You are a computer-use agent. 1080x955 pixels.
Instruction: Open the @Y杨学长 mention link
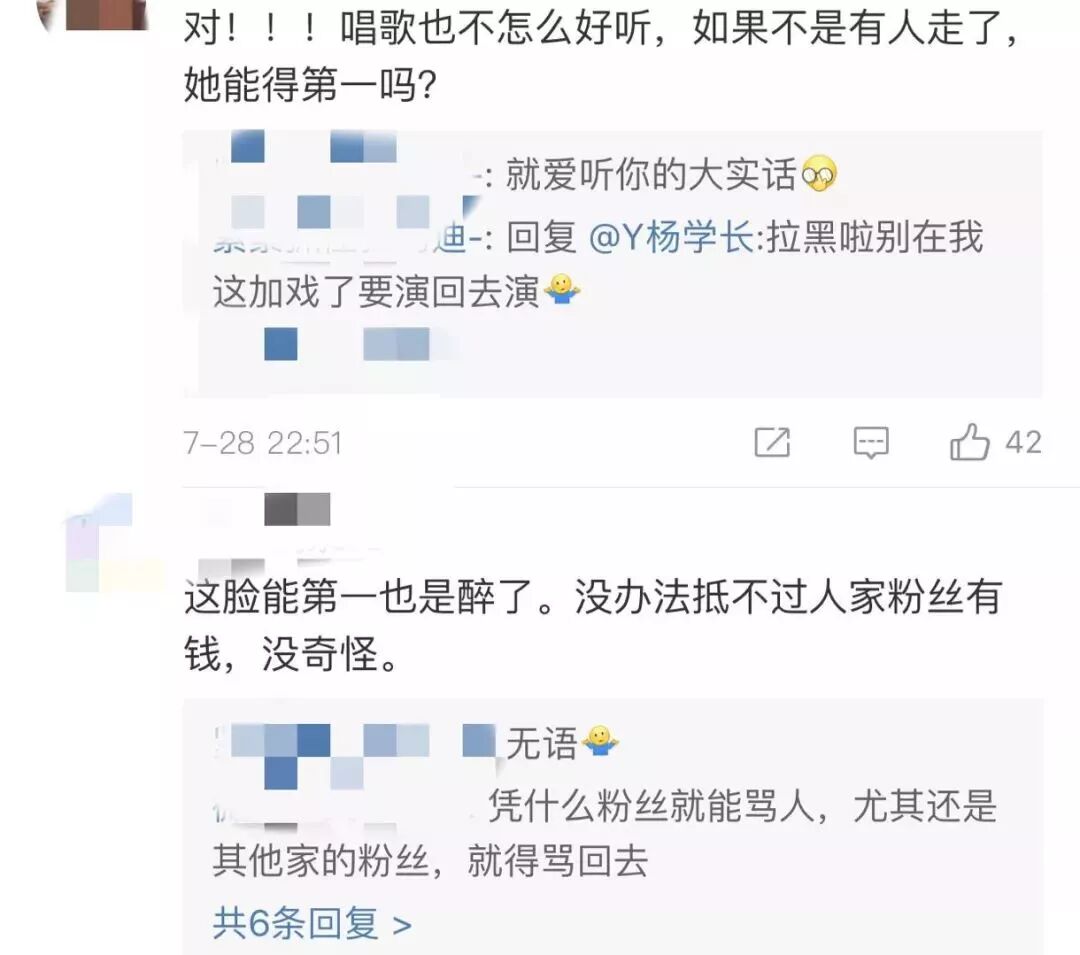[671, 238]
